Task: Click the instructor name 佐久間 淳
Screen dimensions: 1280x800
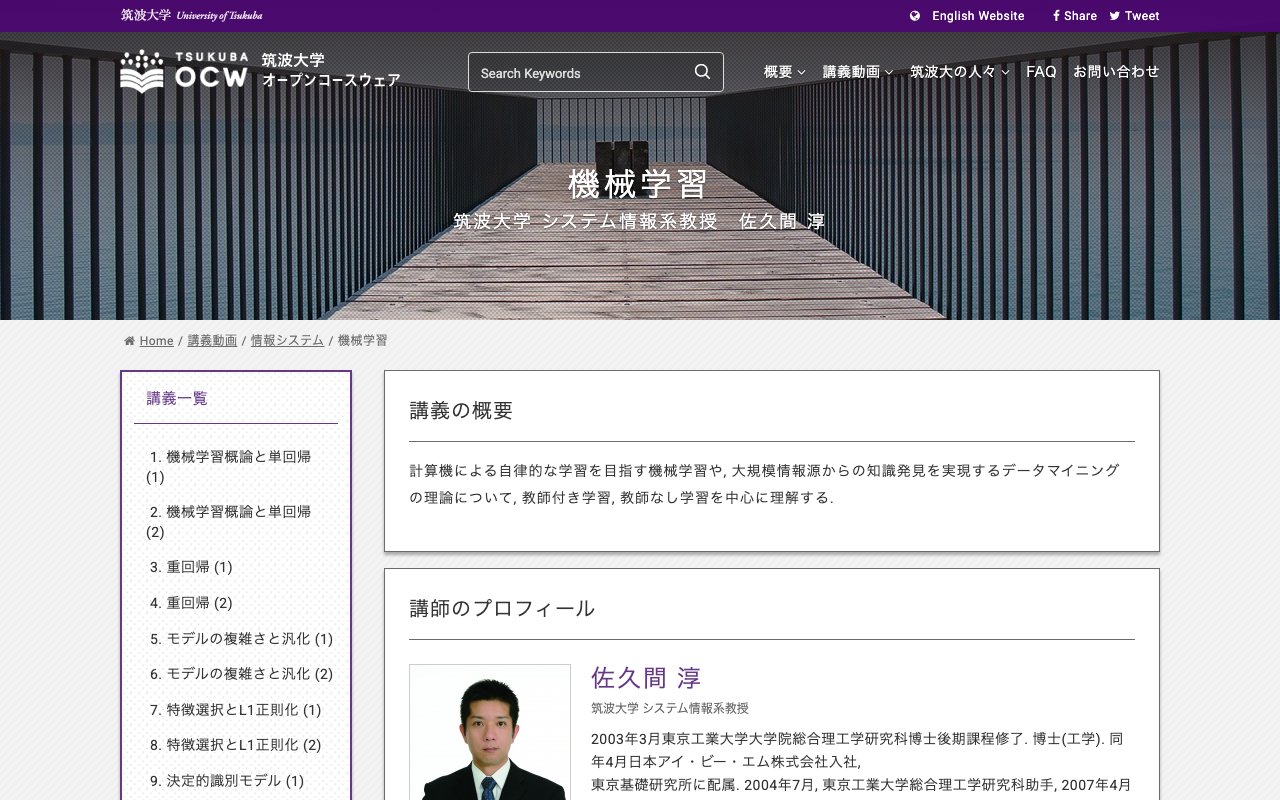Action: (646, 678)
